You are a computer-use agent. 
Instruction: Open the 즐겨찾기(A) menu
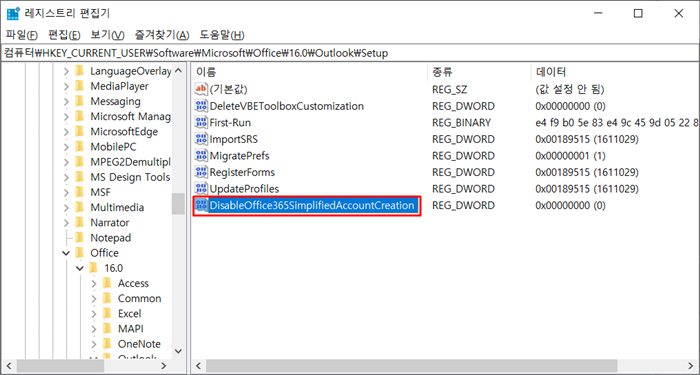pos(162,35)
